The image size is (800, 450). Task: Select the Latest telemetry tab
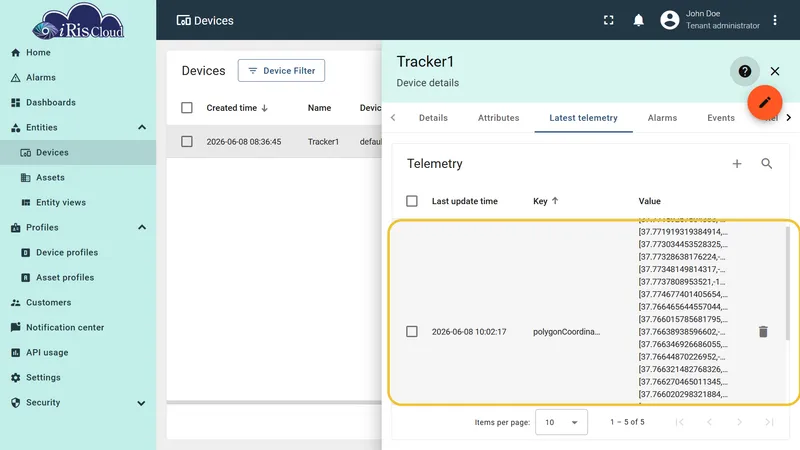click(583, 118)
